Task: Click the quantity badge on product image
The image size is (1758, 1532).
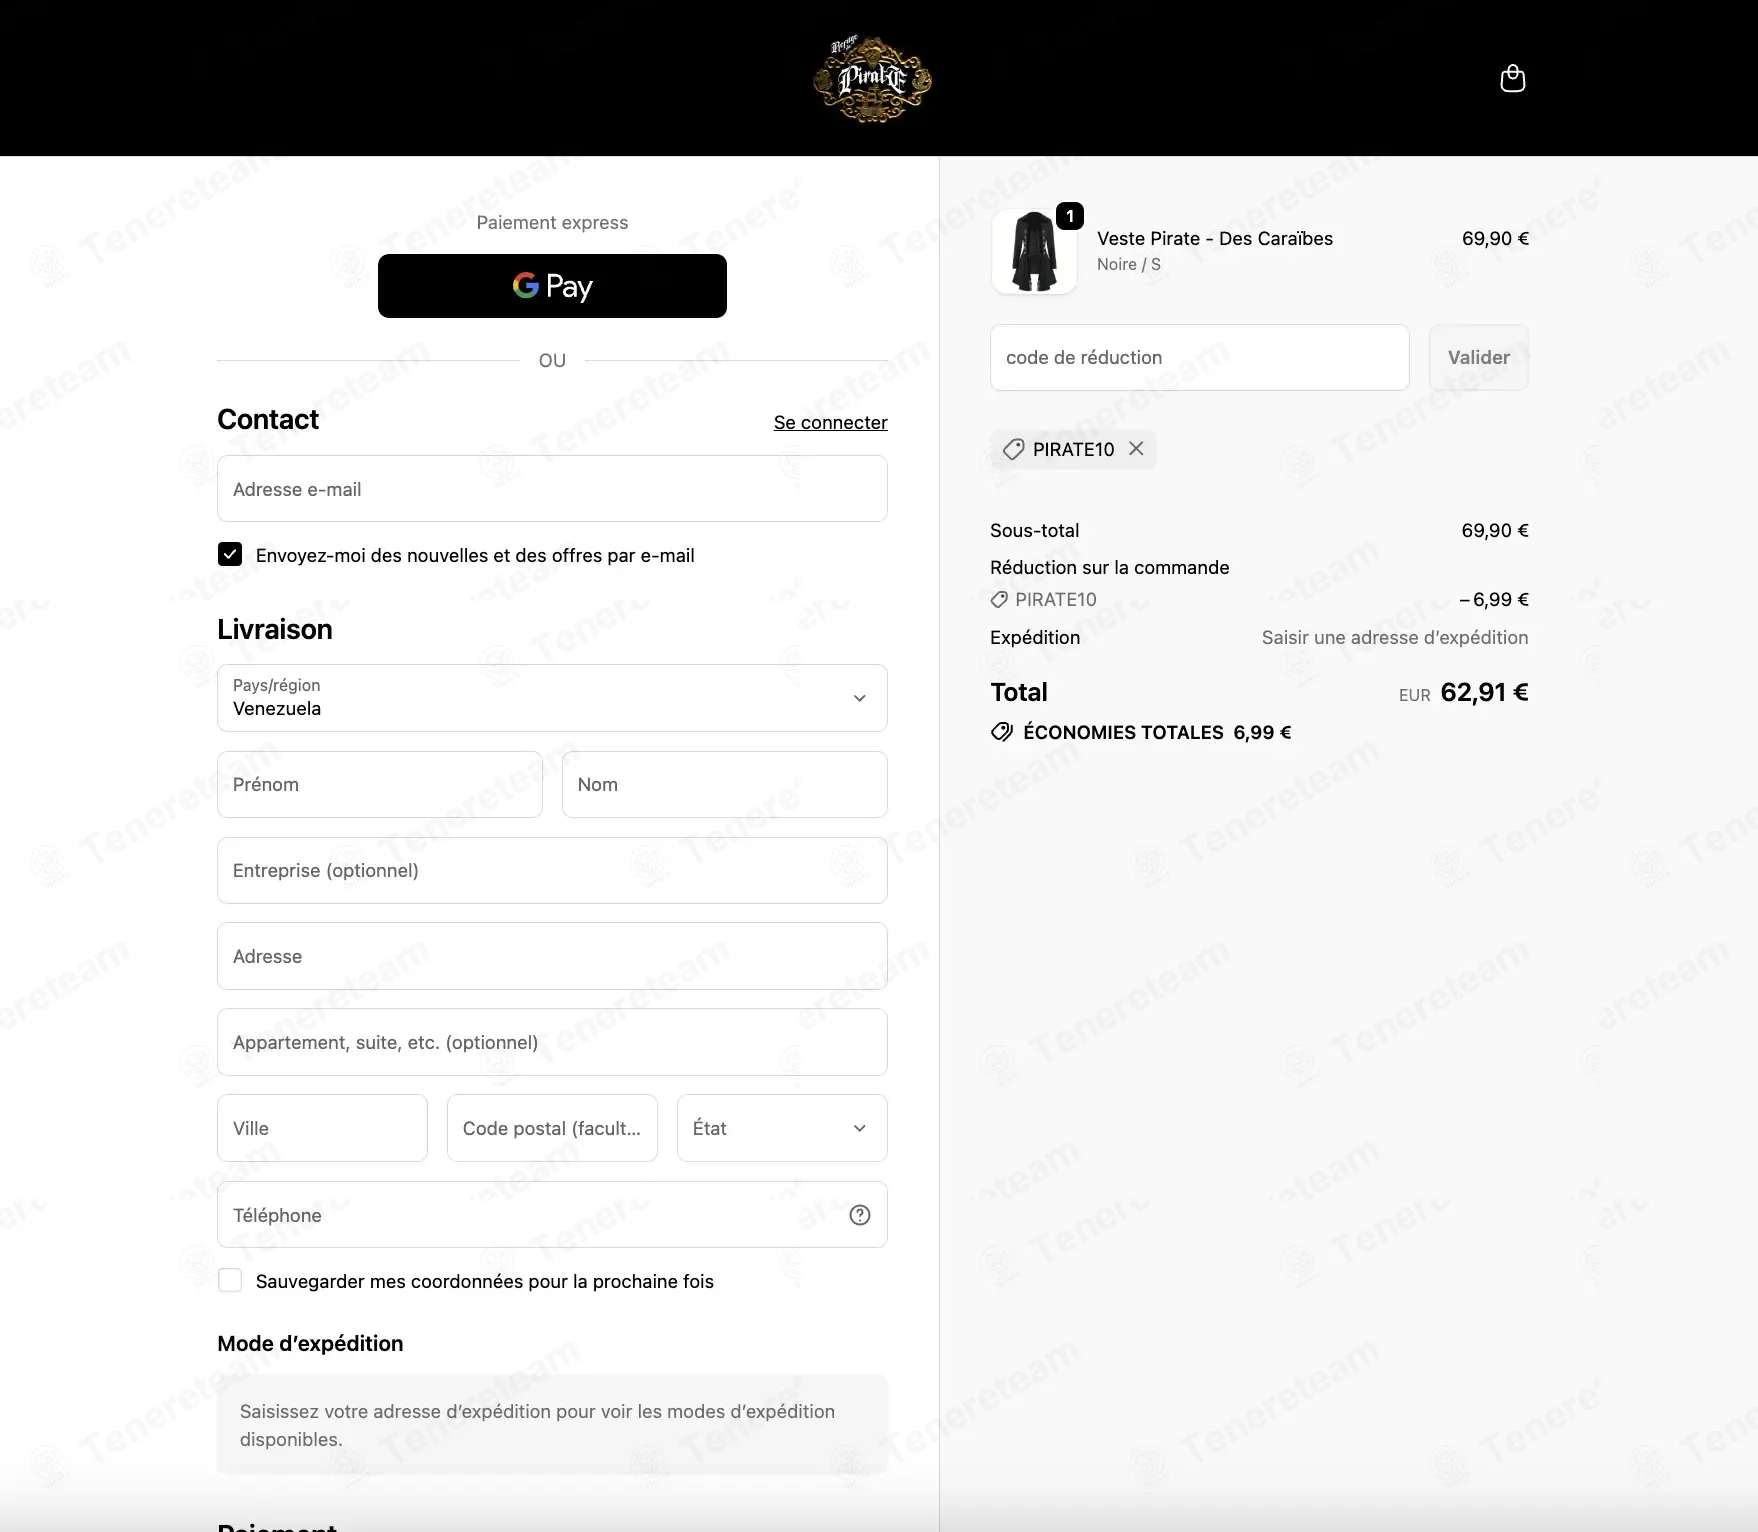Action: click(x=1070, y=216)
